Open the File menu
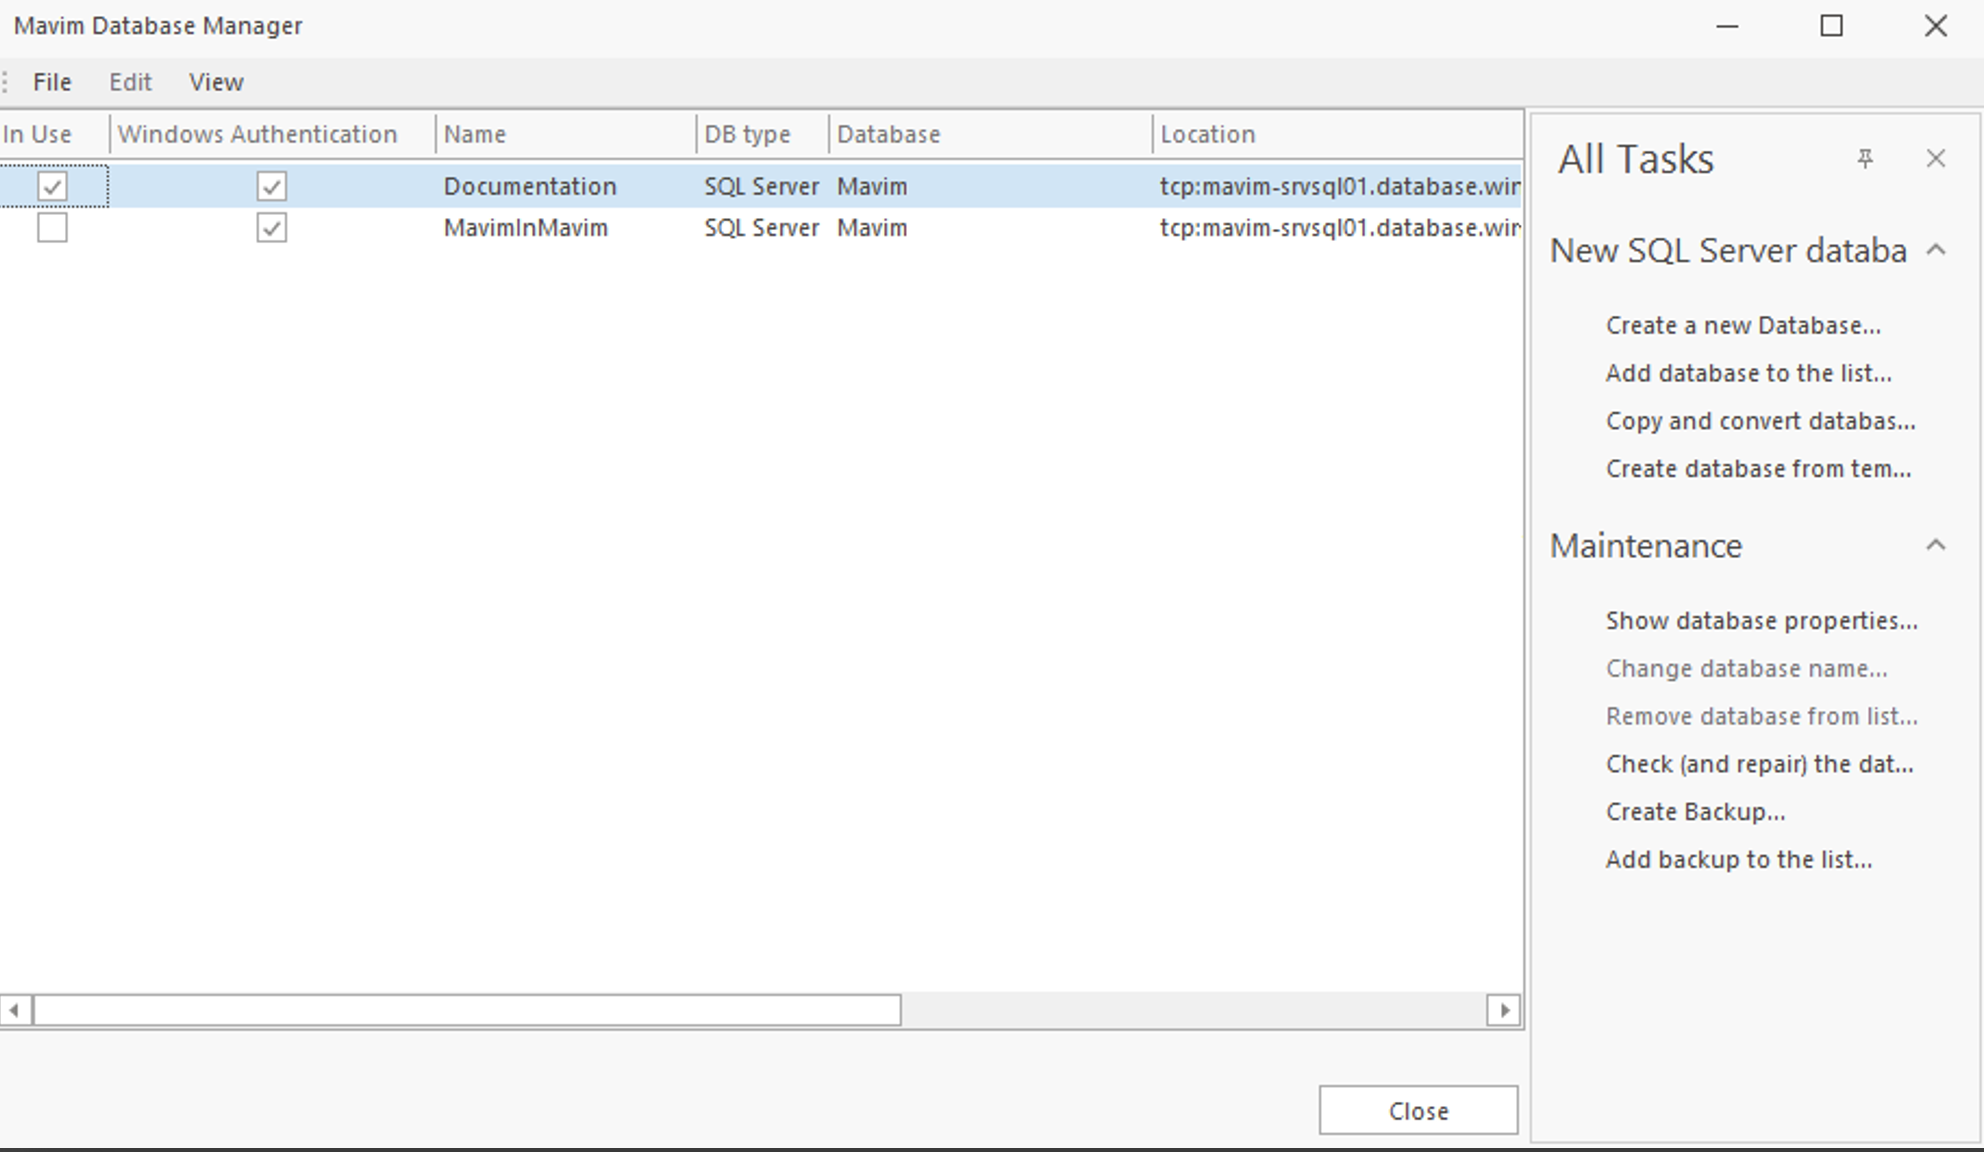Viewport: 1984px width, 1152px height. point(52,82)
